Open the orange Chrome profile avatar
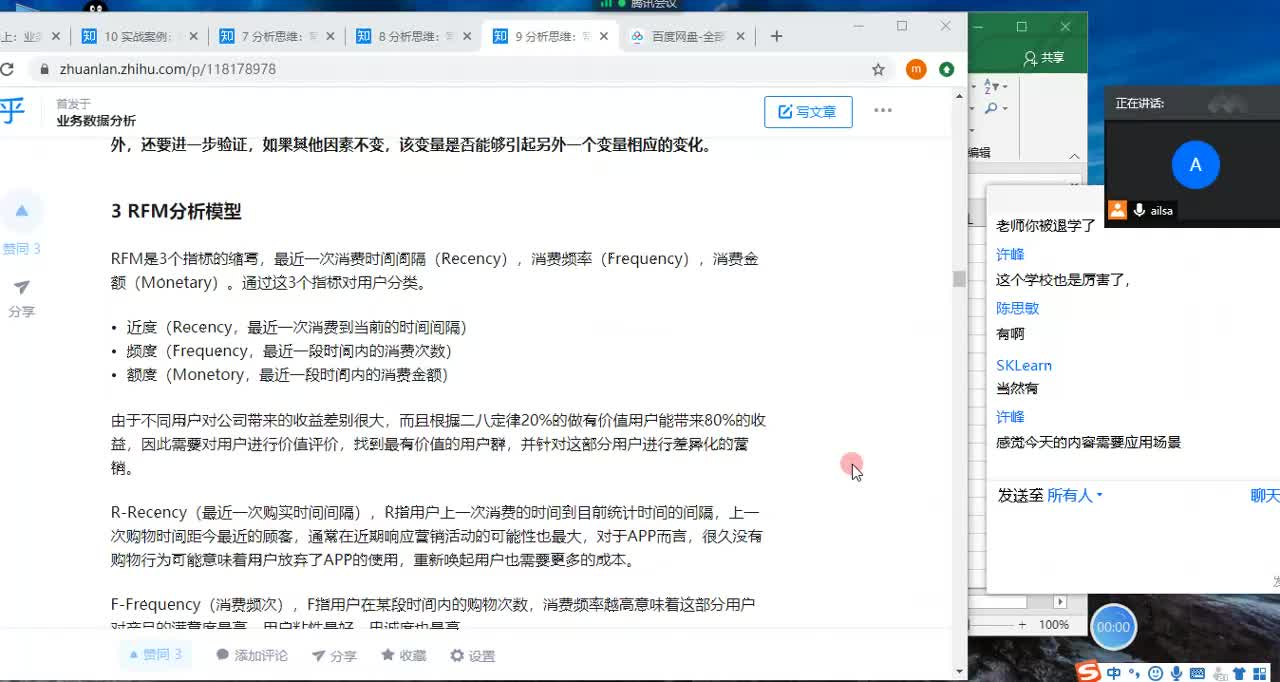Viewport: 1280px width, 682px height. 916,69
